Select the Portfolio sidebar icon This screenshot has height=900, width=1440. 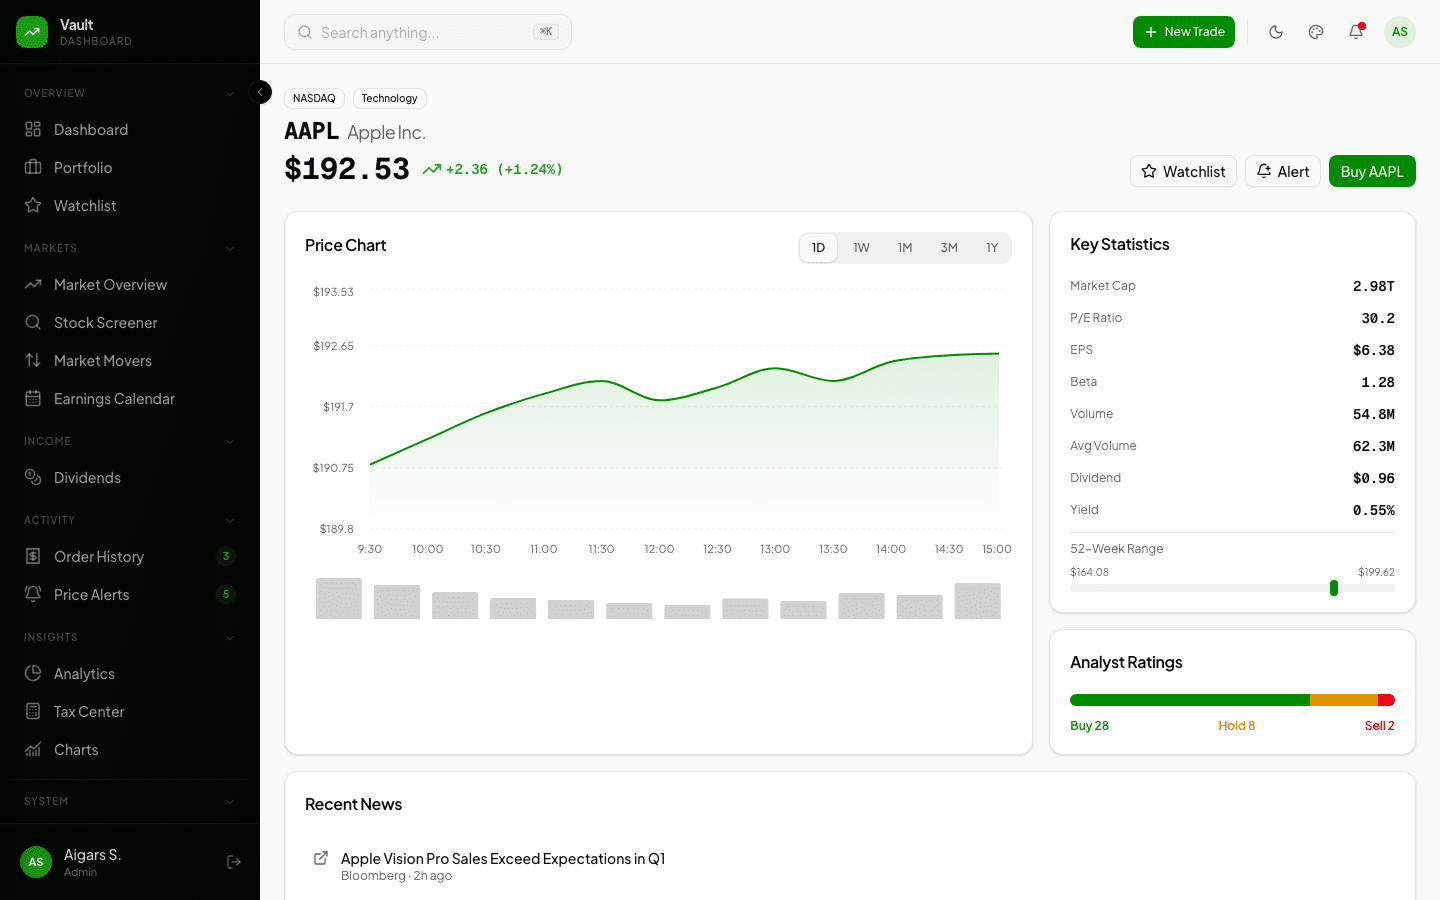tap(34, 167)
